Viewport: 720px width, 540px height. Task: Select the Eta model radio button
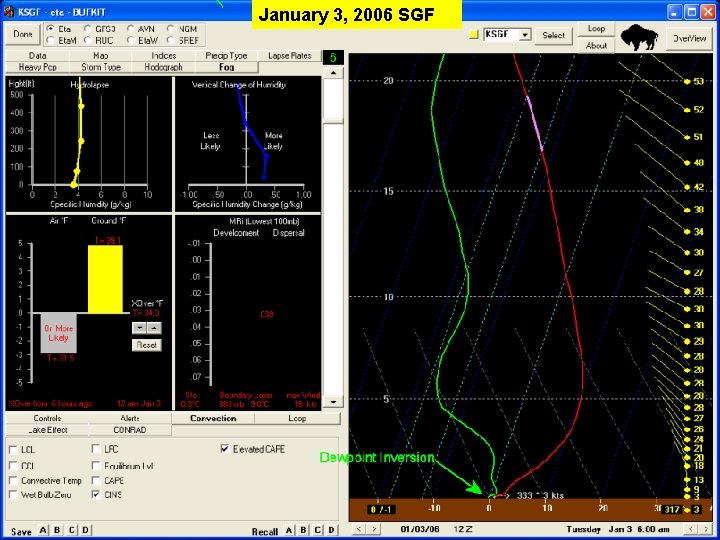[x=51, y=28]
